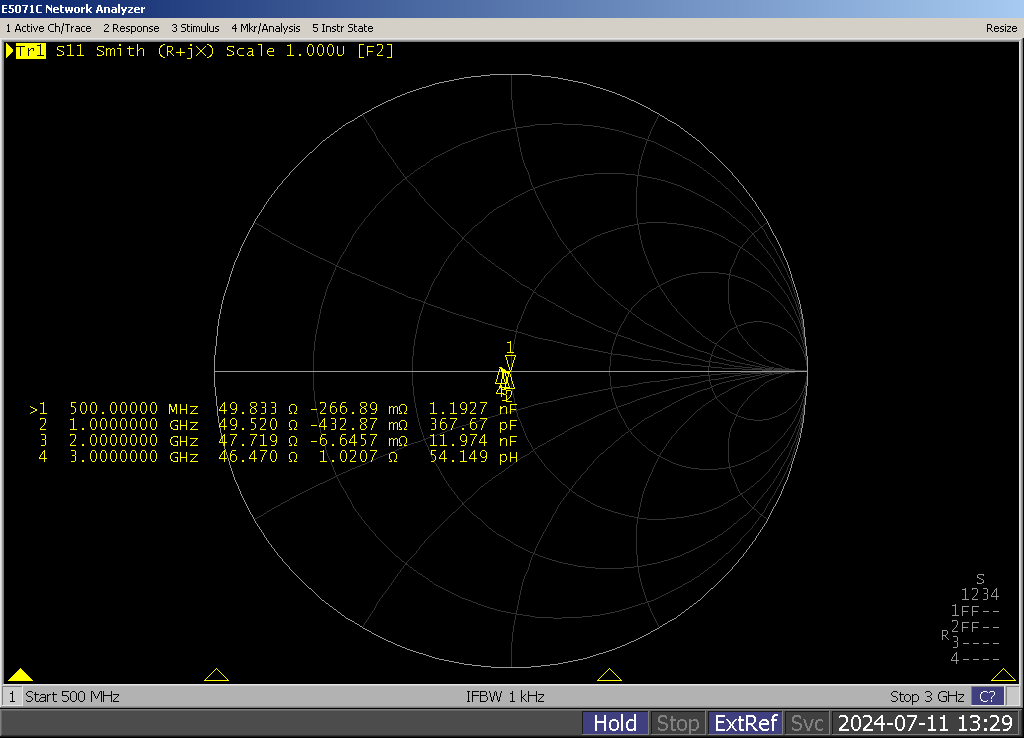Open the 5 Instr State menu
Screen dimensions: 1024x738
[343, 28]
